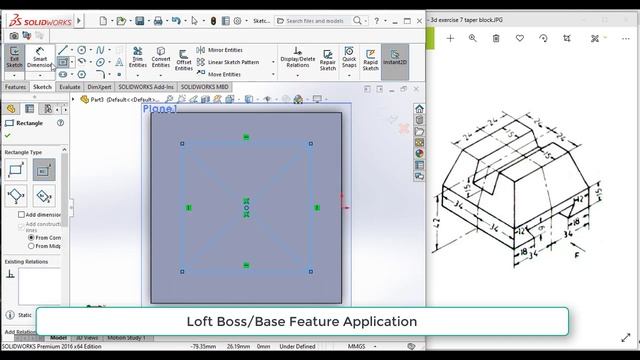Viewport: 640px width, 360px height.
Task: Select the Point sketch tool
Action: [x=119, y=74]
